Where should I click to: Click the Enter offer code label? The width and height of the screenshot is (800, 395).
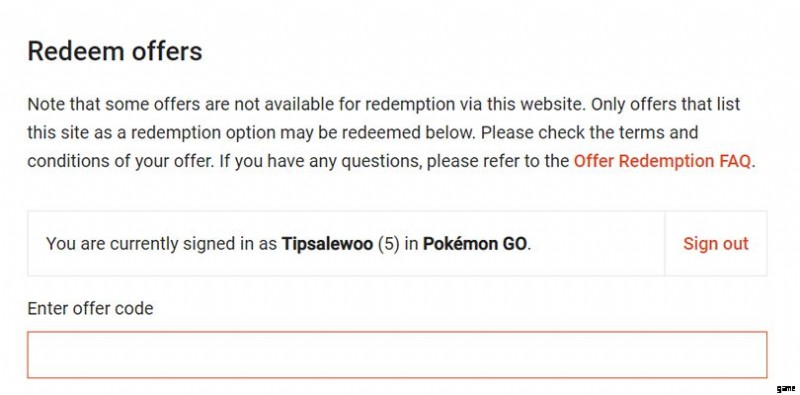coord(90,309)
